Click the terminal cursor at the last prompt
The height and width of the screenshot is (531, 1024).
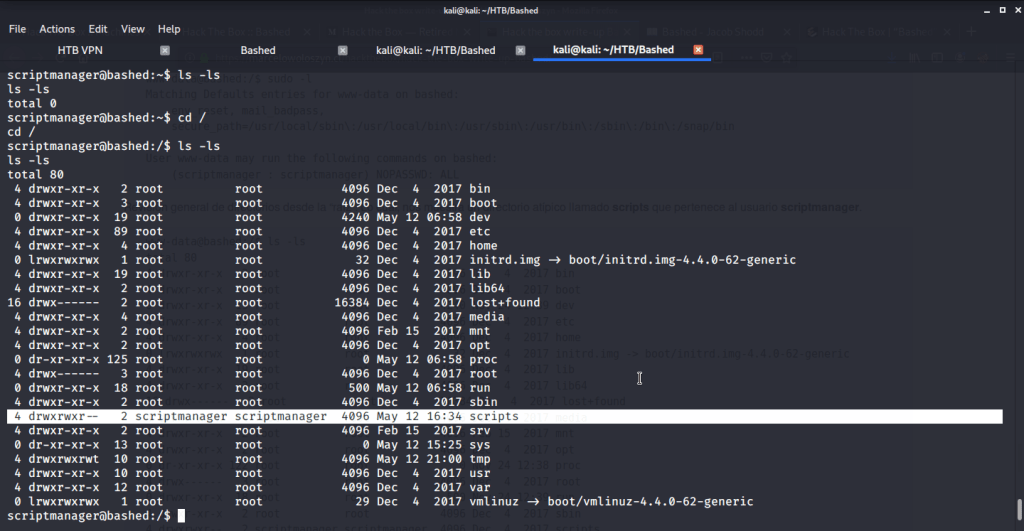coord(181,515)
